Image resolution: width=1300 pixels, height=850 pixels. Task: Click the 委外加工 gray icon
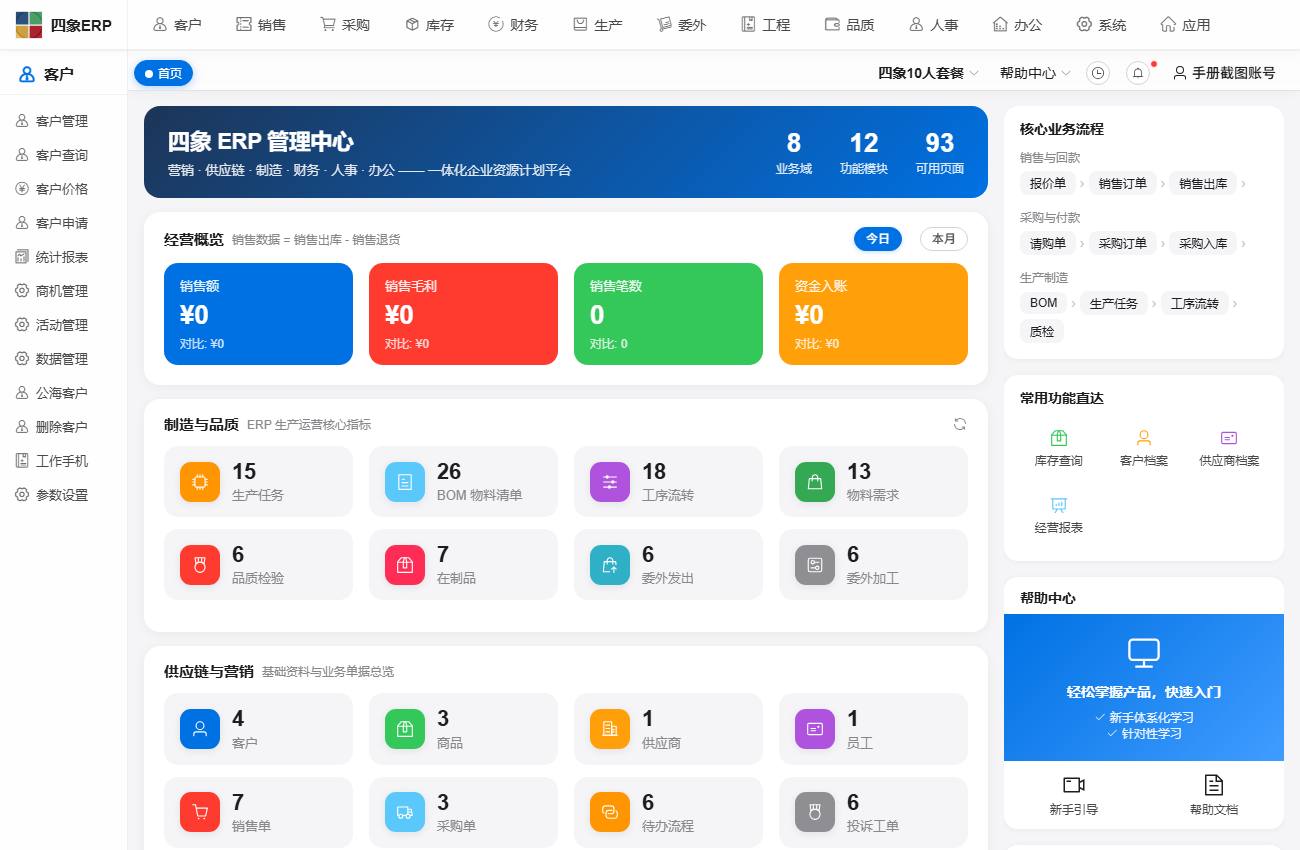815,565
